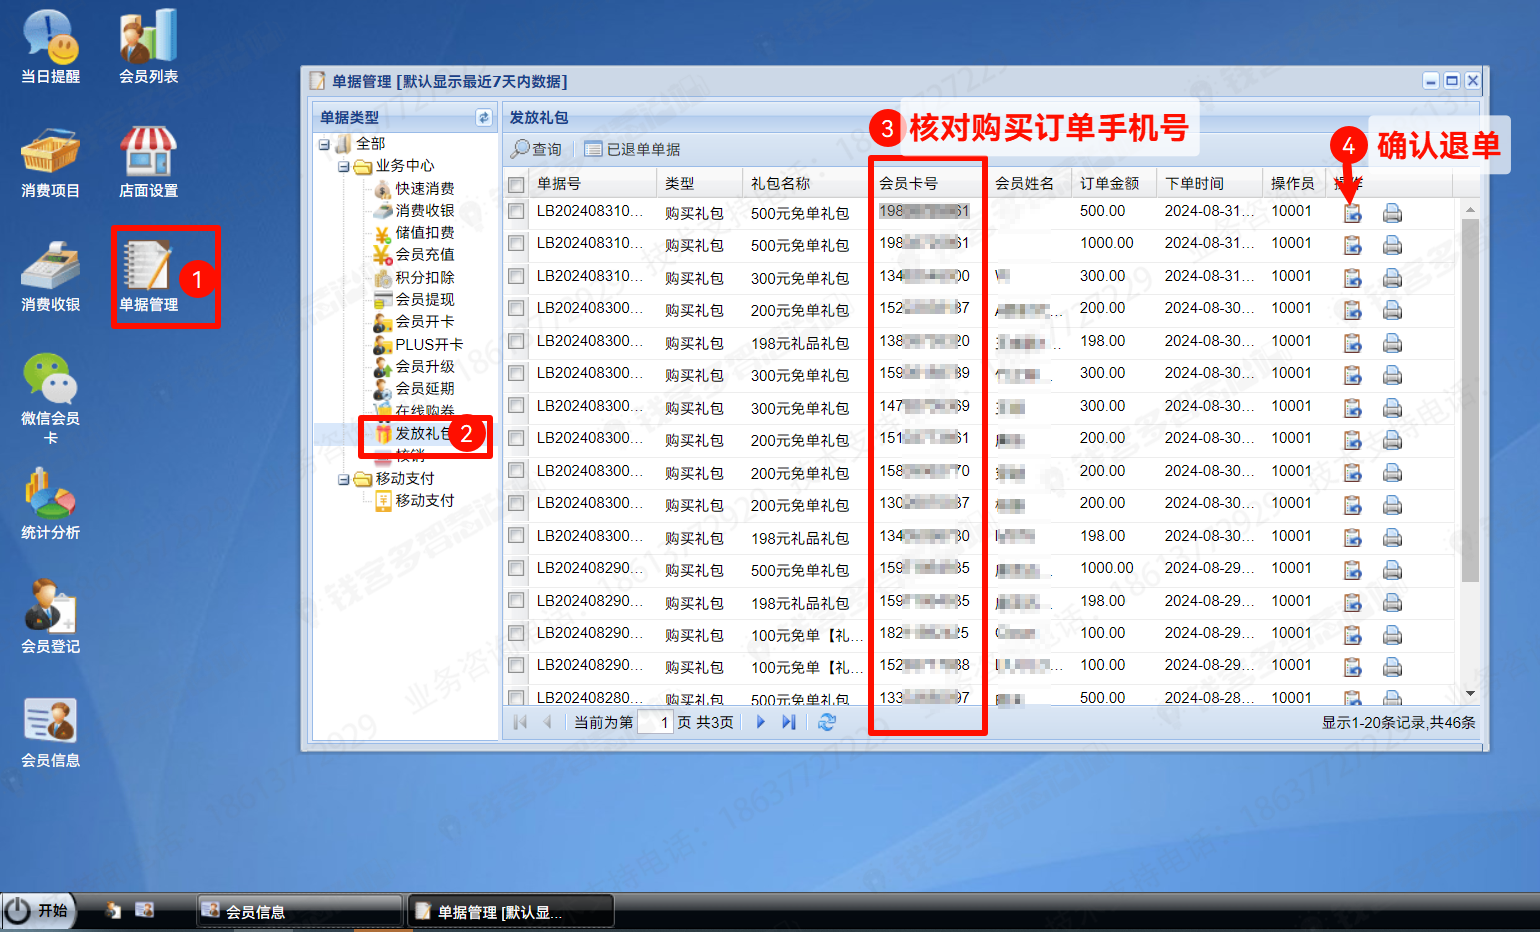Select 会员延期 in the tree
The width and height of the screenshot is (1540, 932).
click(x=425, y=388)
